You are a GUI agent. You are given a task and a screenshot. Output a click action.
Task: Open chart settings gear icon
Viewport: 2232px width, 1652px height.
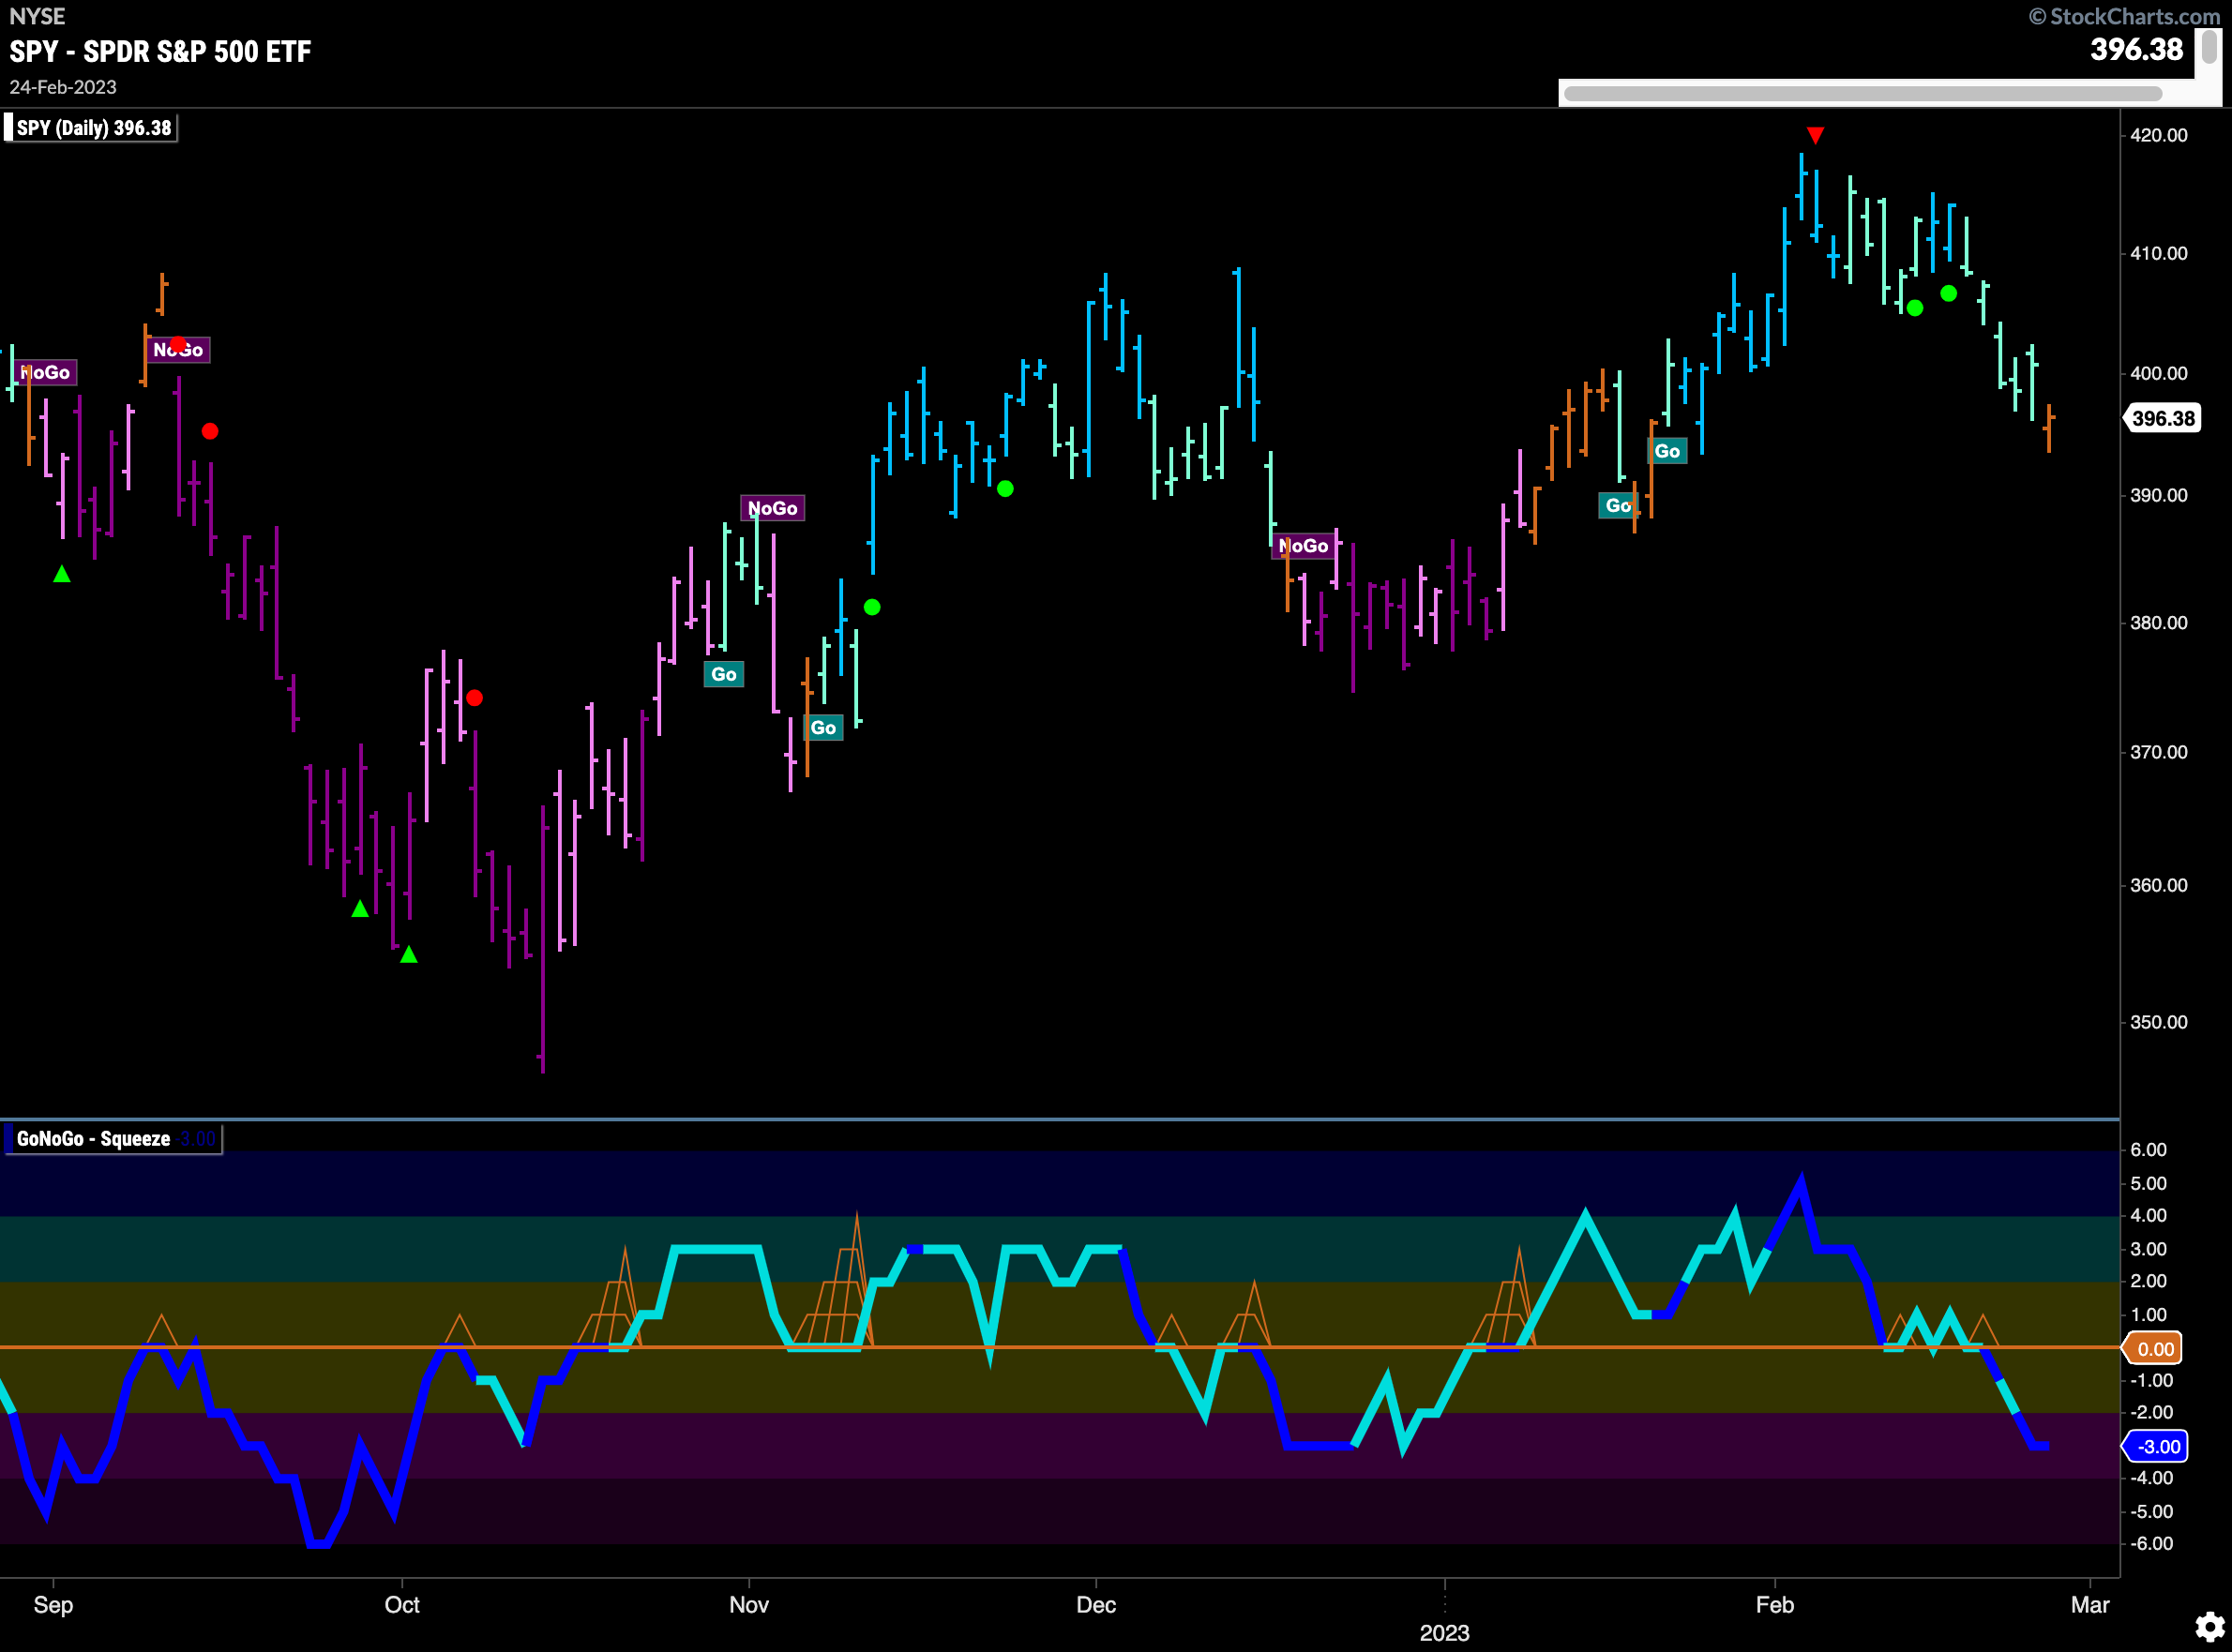pos(2209,1627)
